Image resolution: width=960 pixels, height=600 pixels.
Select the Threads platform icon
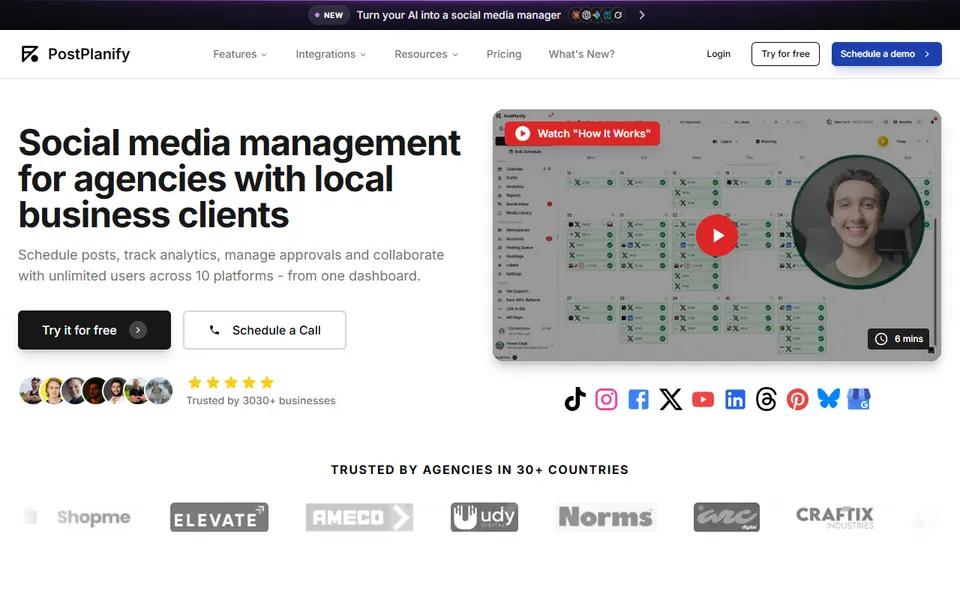coord(766,399)
